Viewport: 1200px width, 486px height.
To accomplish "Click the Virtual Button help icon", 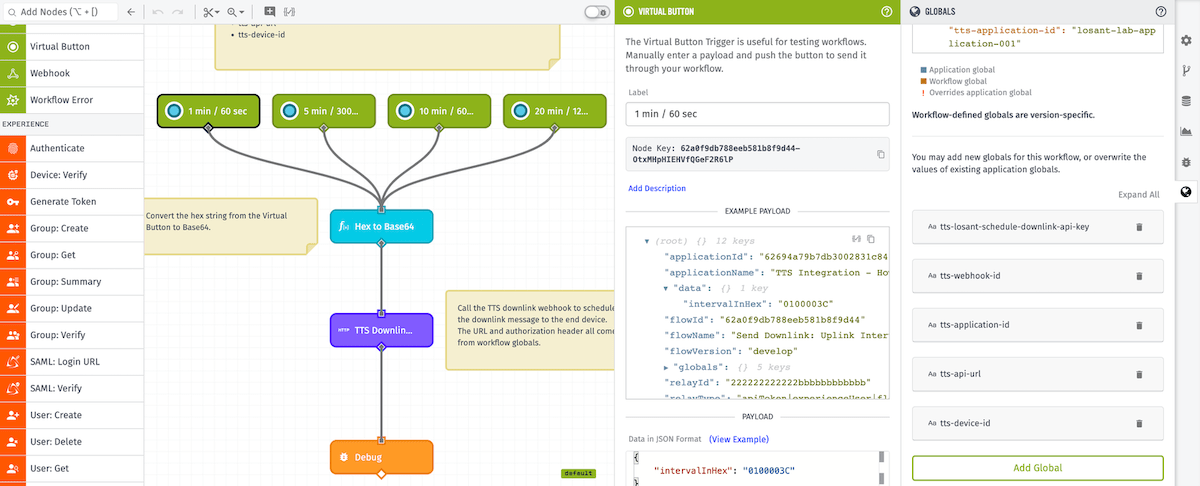I will [886, 12].
